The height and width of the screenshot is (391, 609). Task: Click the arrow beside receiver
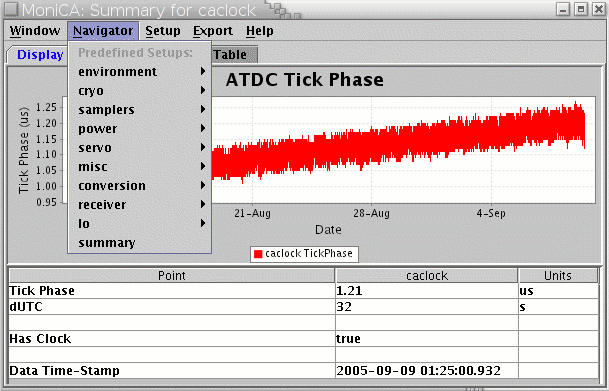[x=203, y=204]
